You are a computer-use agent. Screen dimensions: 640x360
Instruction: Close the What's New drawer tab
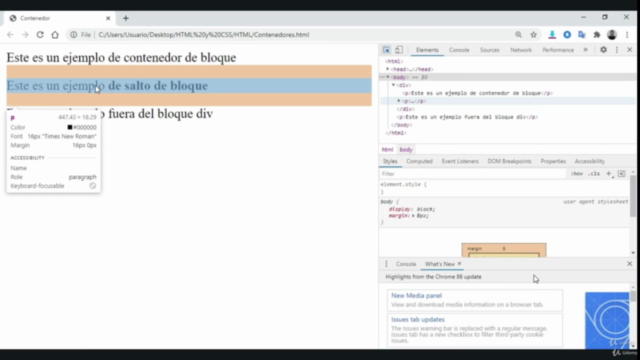459,264
